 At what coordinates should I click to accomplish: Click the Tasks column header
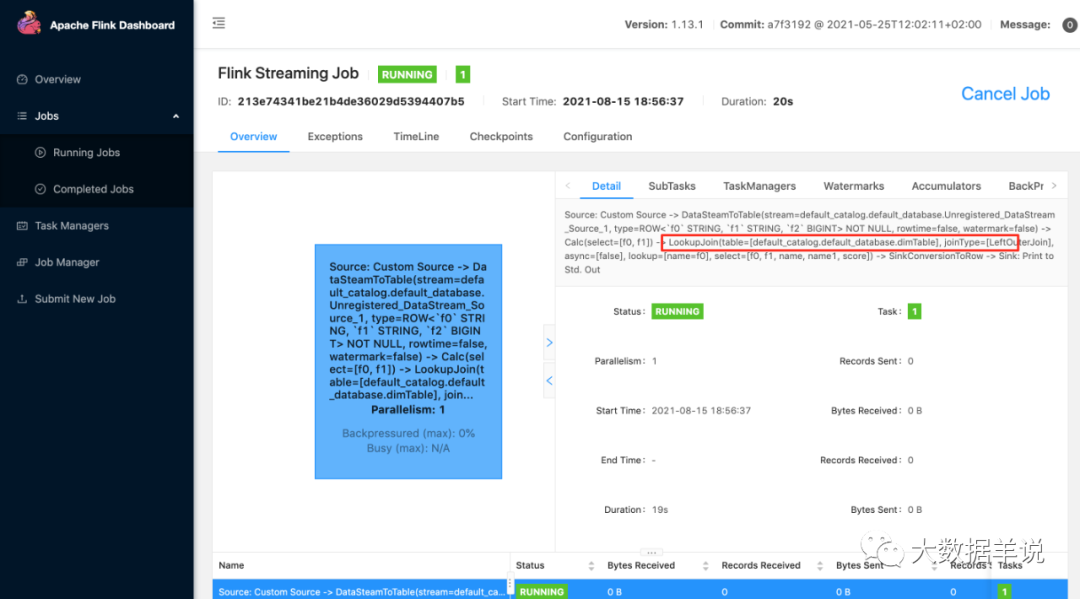[x=1010, y=565]
